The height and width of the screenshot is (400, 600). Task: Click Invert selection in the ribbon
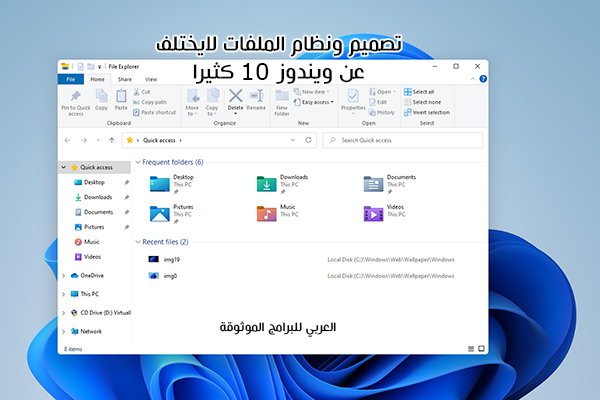427,113
